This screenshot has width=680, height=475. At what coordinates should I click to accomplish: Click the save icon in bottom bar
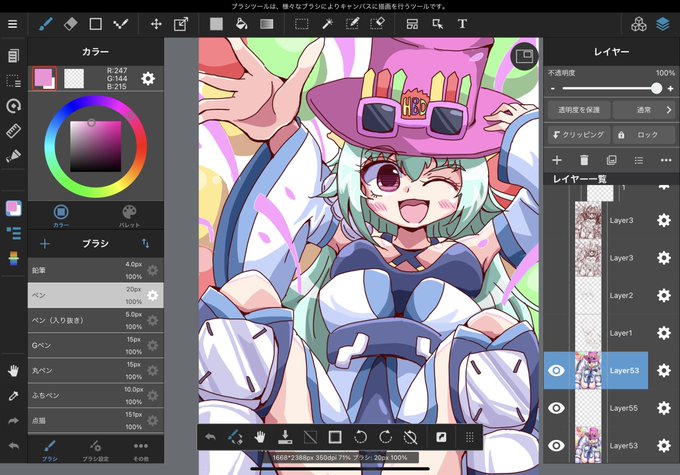click(285, 437)
